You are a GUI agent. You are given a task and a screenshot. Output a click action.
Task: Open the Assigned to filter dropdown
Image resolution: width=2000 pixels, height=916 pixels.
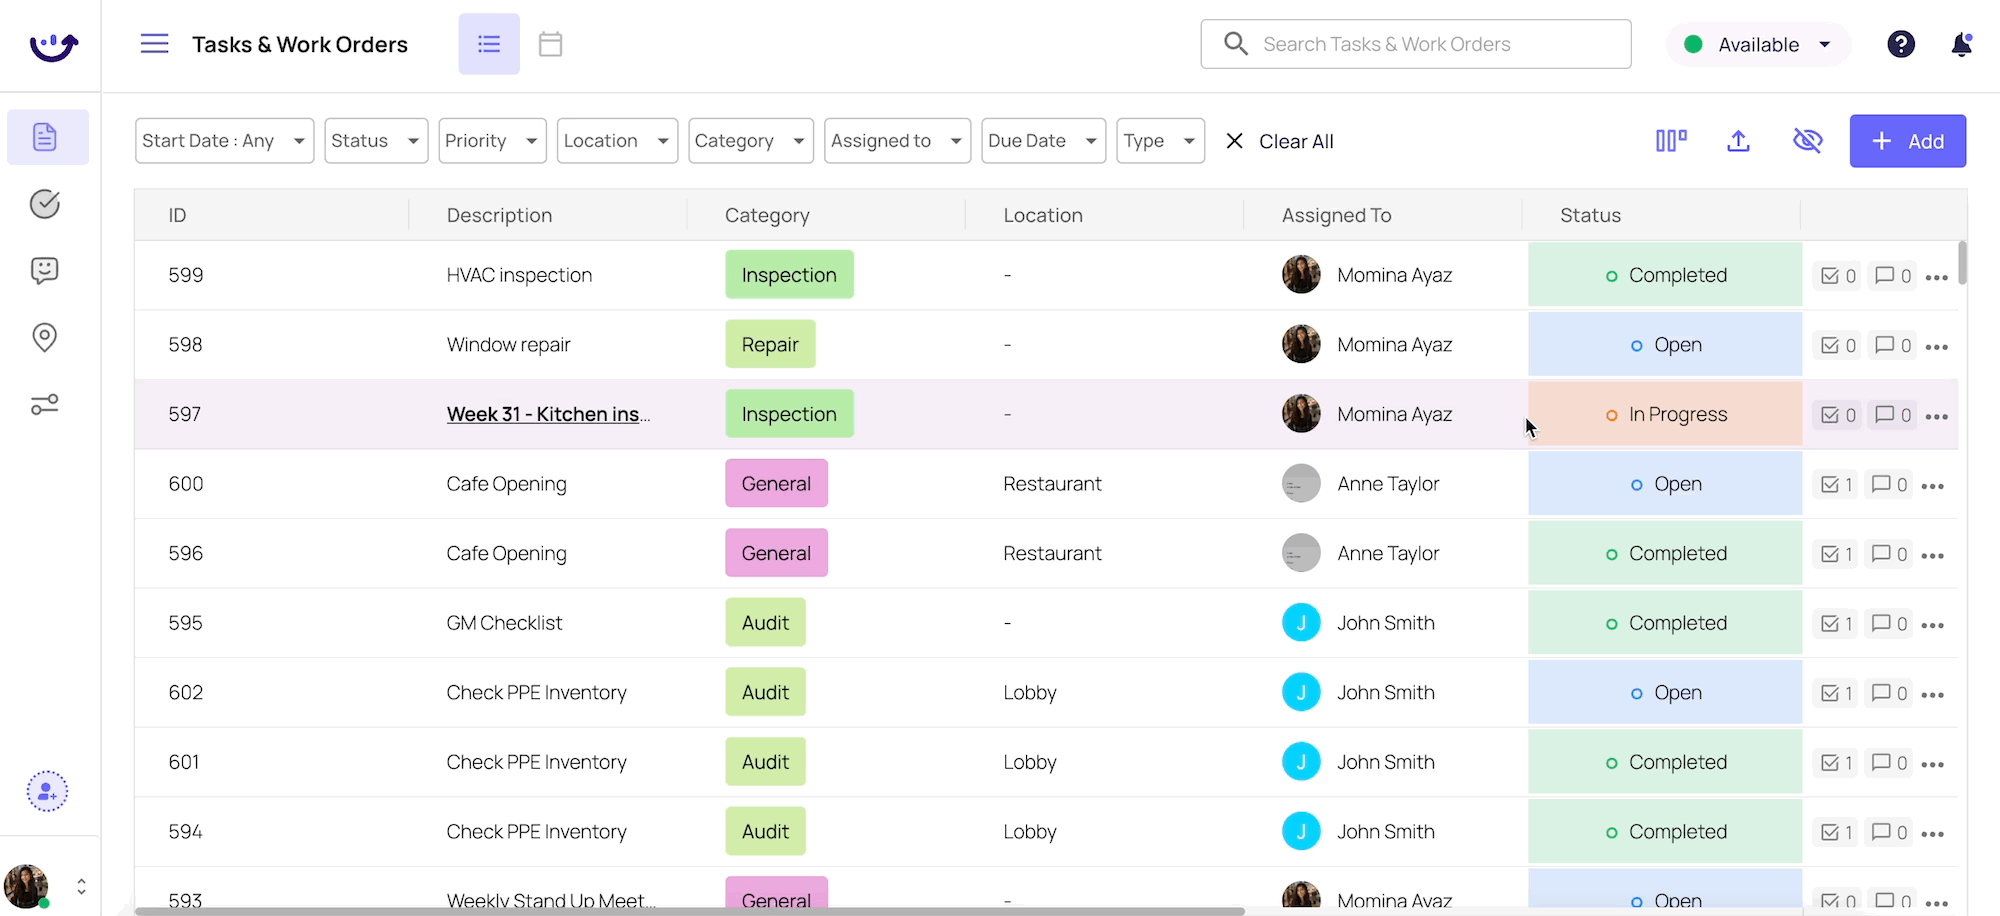click(x=897, y=141)
